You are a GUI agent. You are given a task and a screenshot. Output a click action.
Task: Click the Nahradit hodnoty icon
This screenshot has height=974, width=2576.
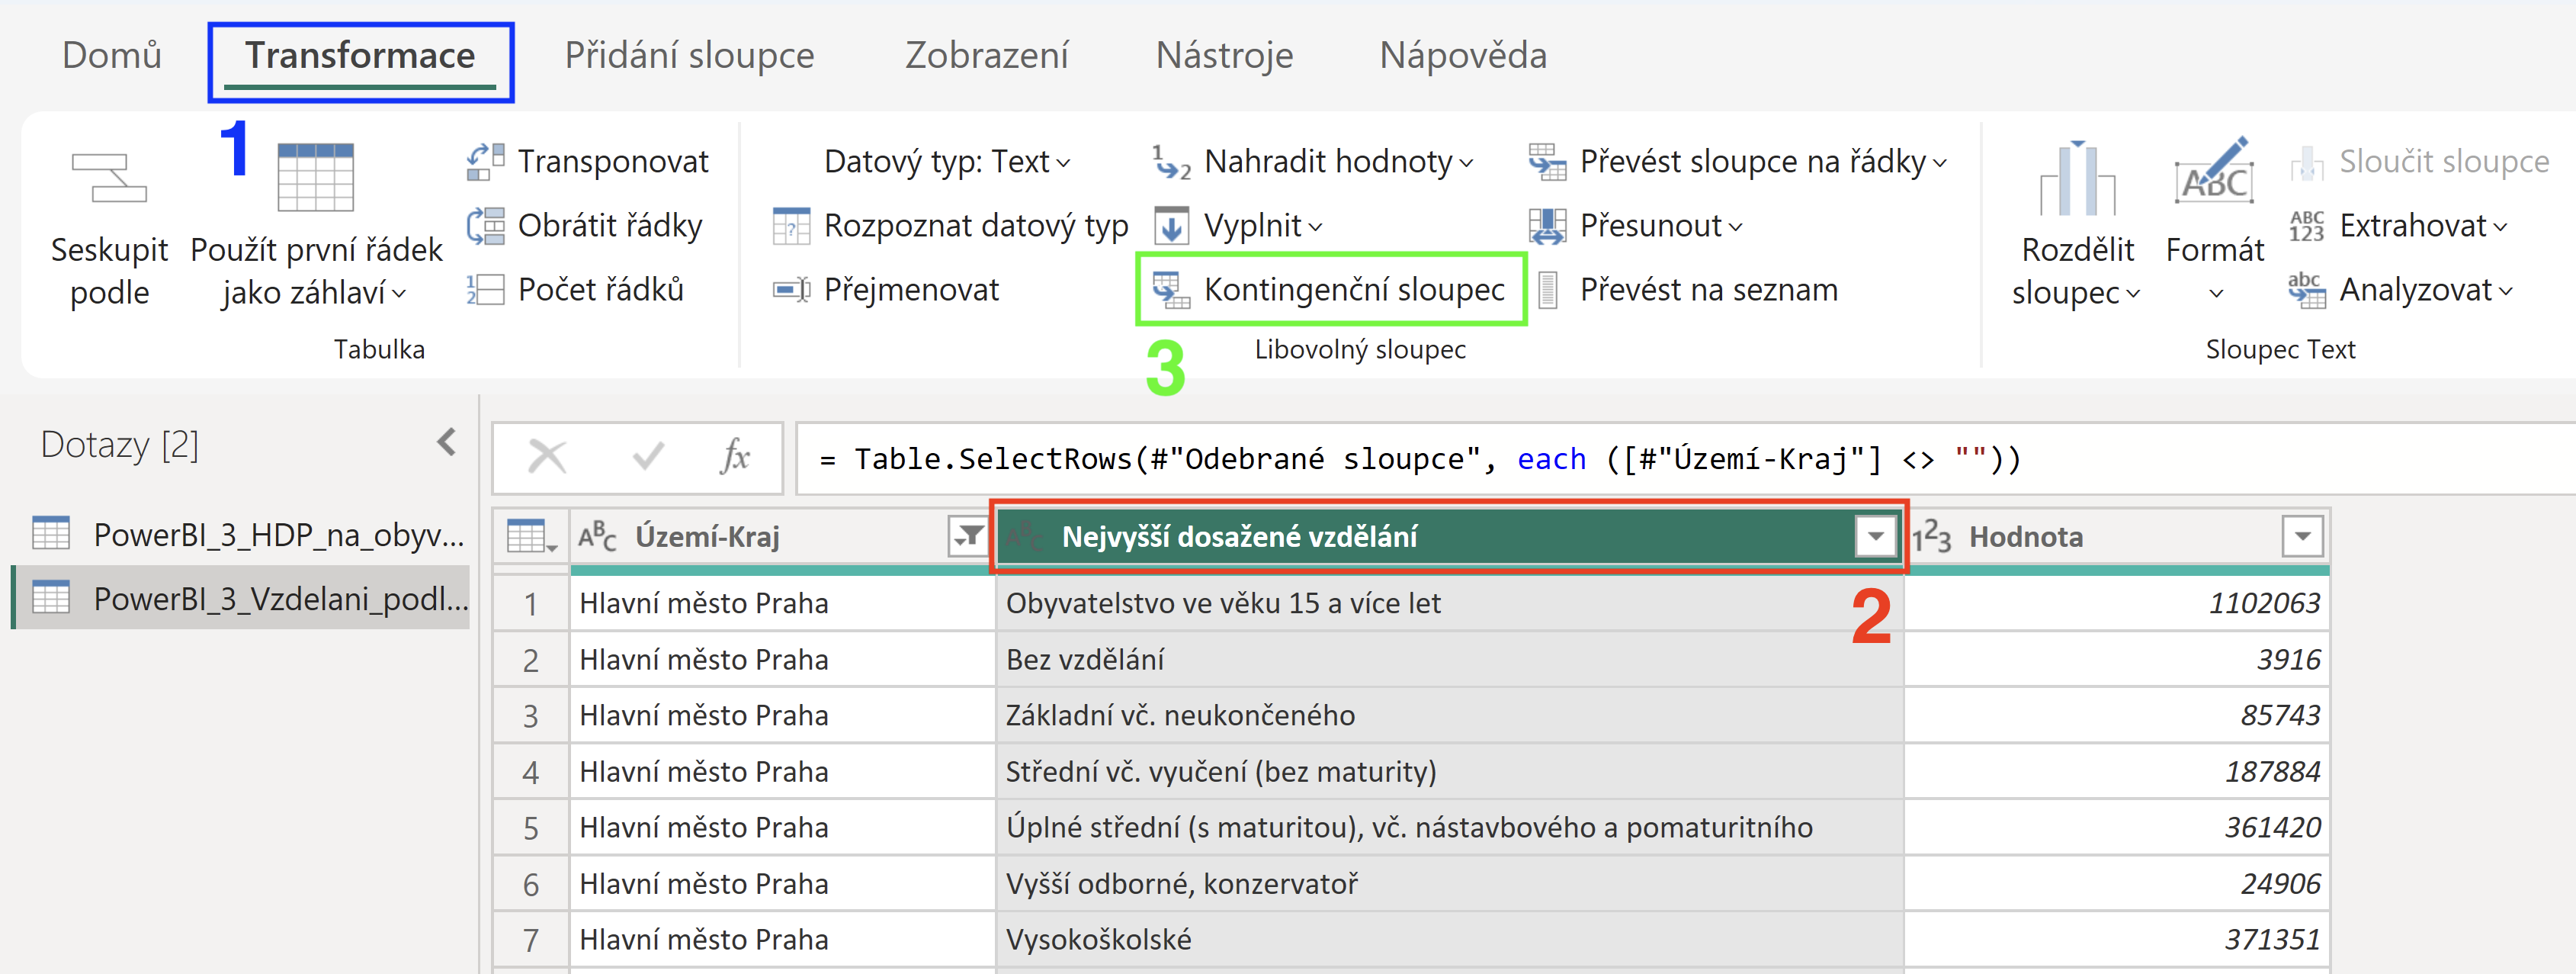pos(1171,161)
